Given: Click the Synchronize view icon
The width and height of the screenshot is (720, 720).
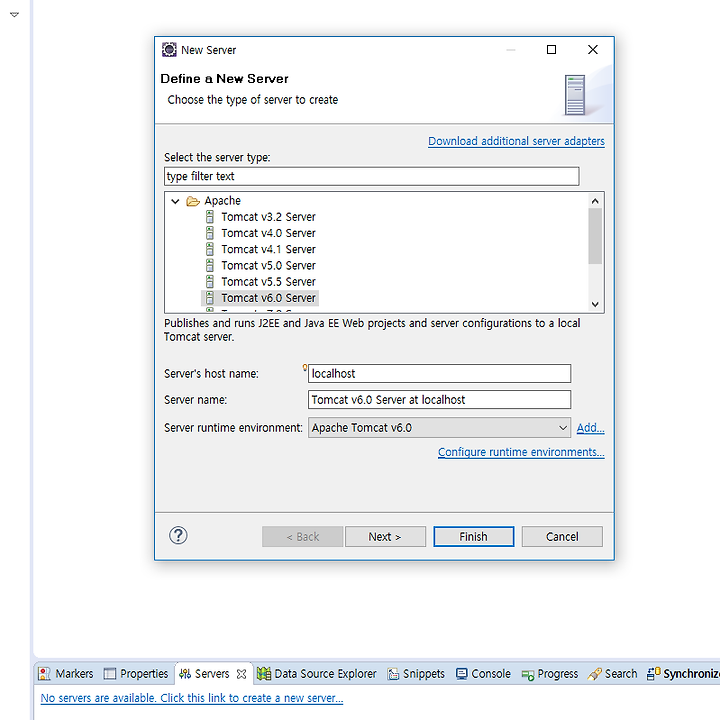Looking at the screenshot, I should (653, 673).
